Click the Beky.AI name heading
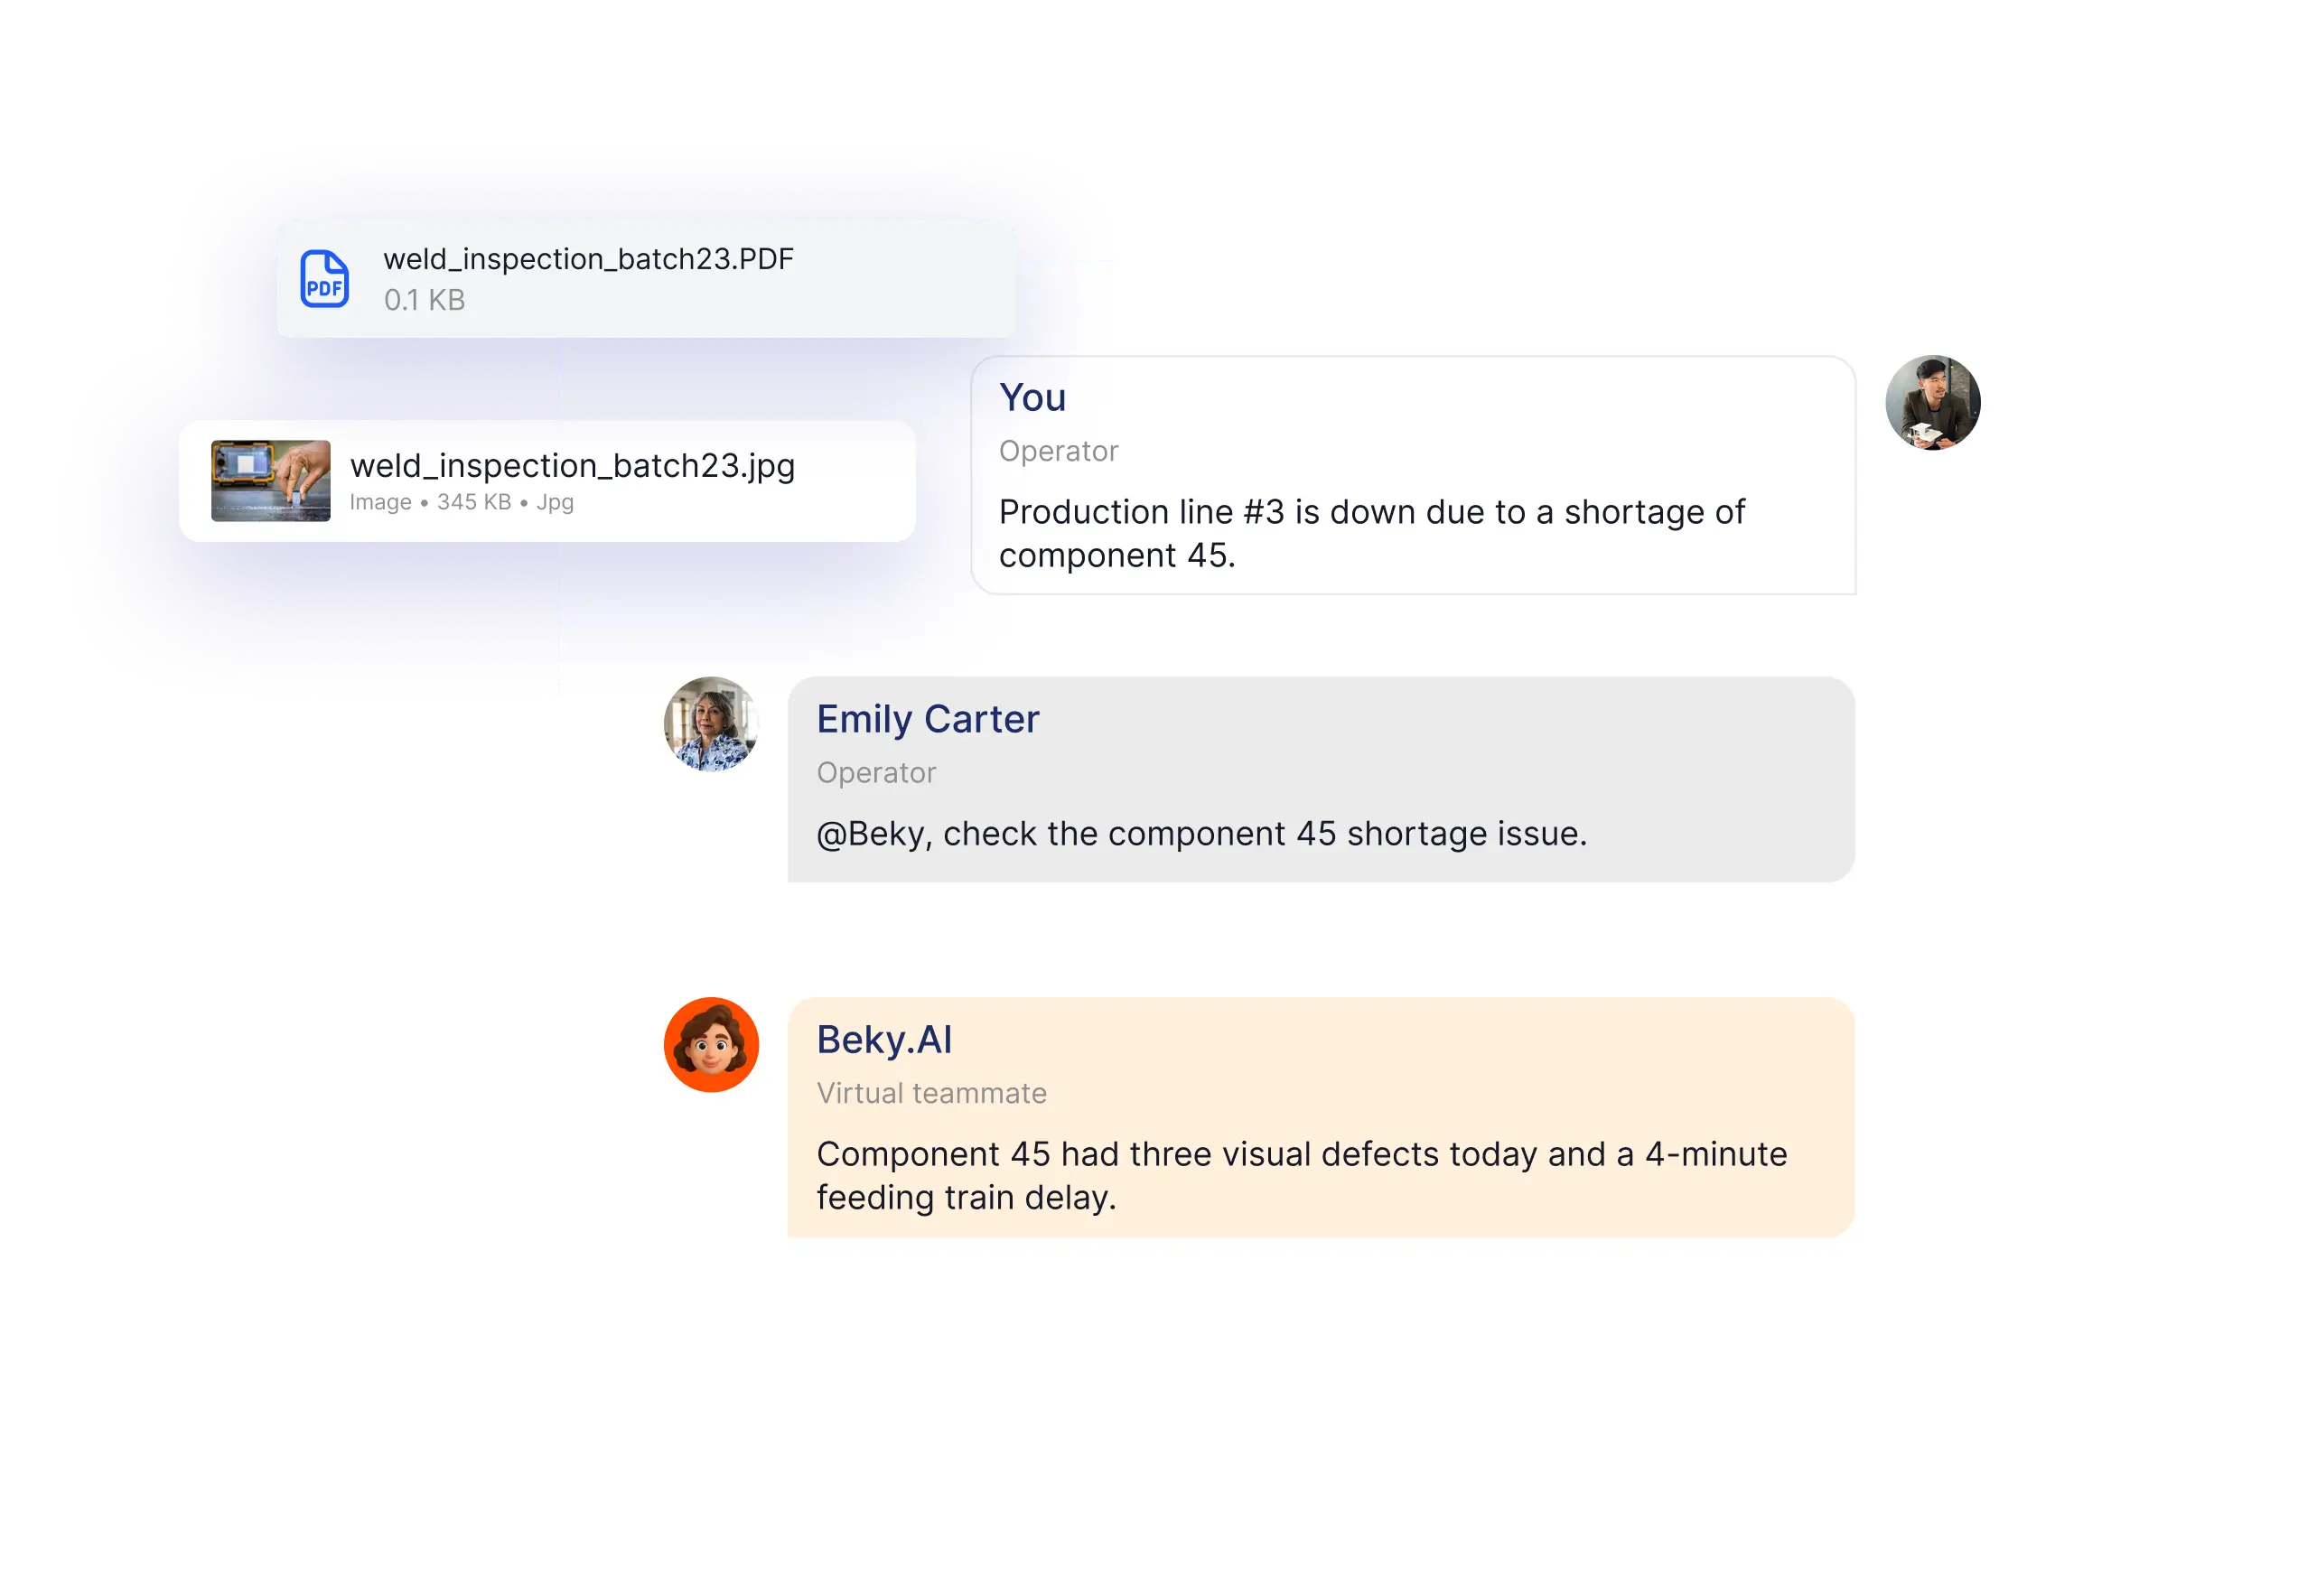This screenshot has height=1596, width=2298. 883,1040
